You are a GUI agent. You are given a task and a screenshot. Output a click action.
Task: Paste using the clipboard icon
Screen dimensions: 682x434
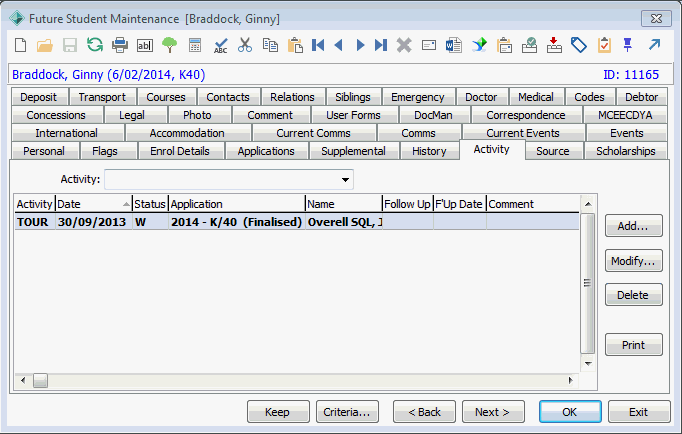[x=295, y=45]
